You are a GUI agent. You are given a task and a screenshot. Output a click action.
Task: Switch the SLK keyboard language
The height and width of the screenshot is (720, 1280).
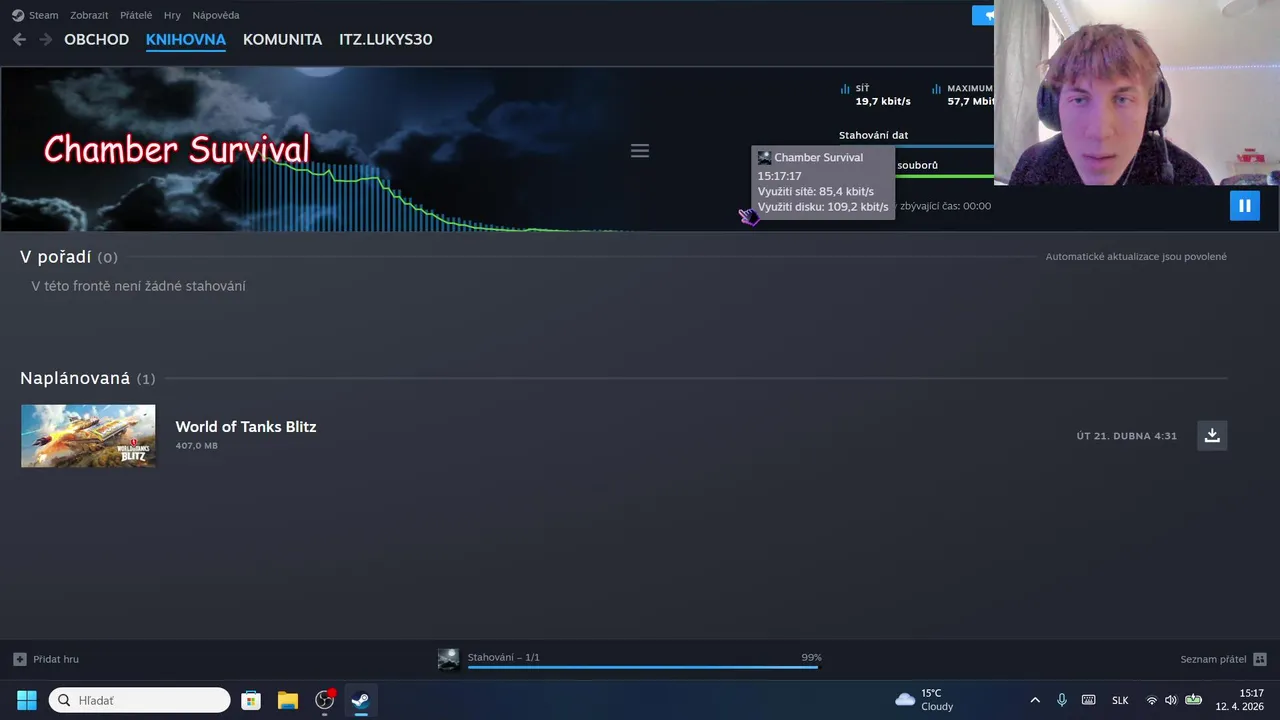[1120, 700]
